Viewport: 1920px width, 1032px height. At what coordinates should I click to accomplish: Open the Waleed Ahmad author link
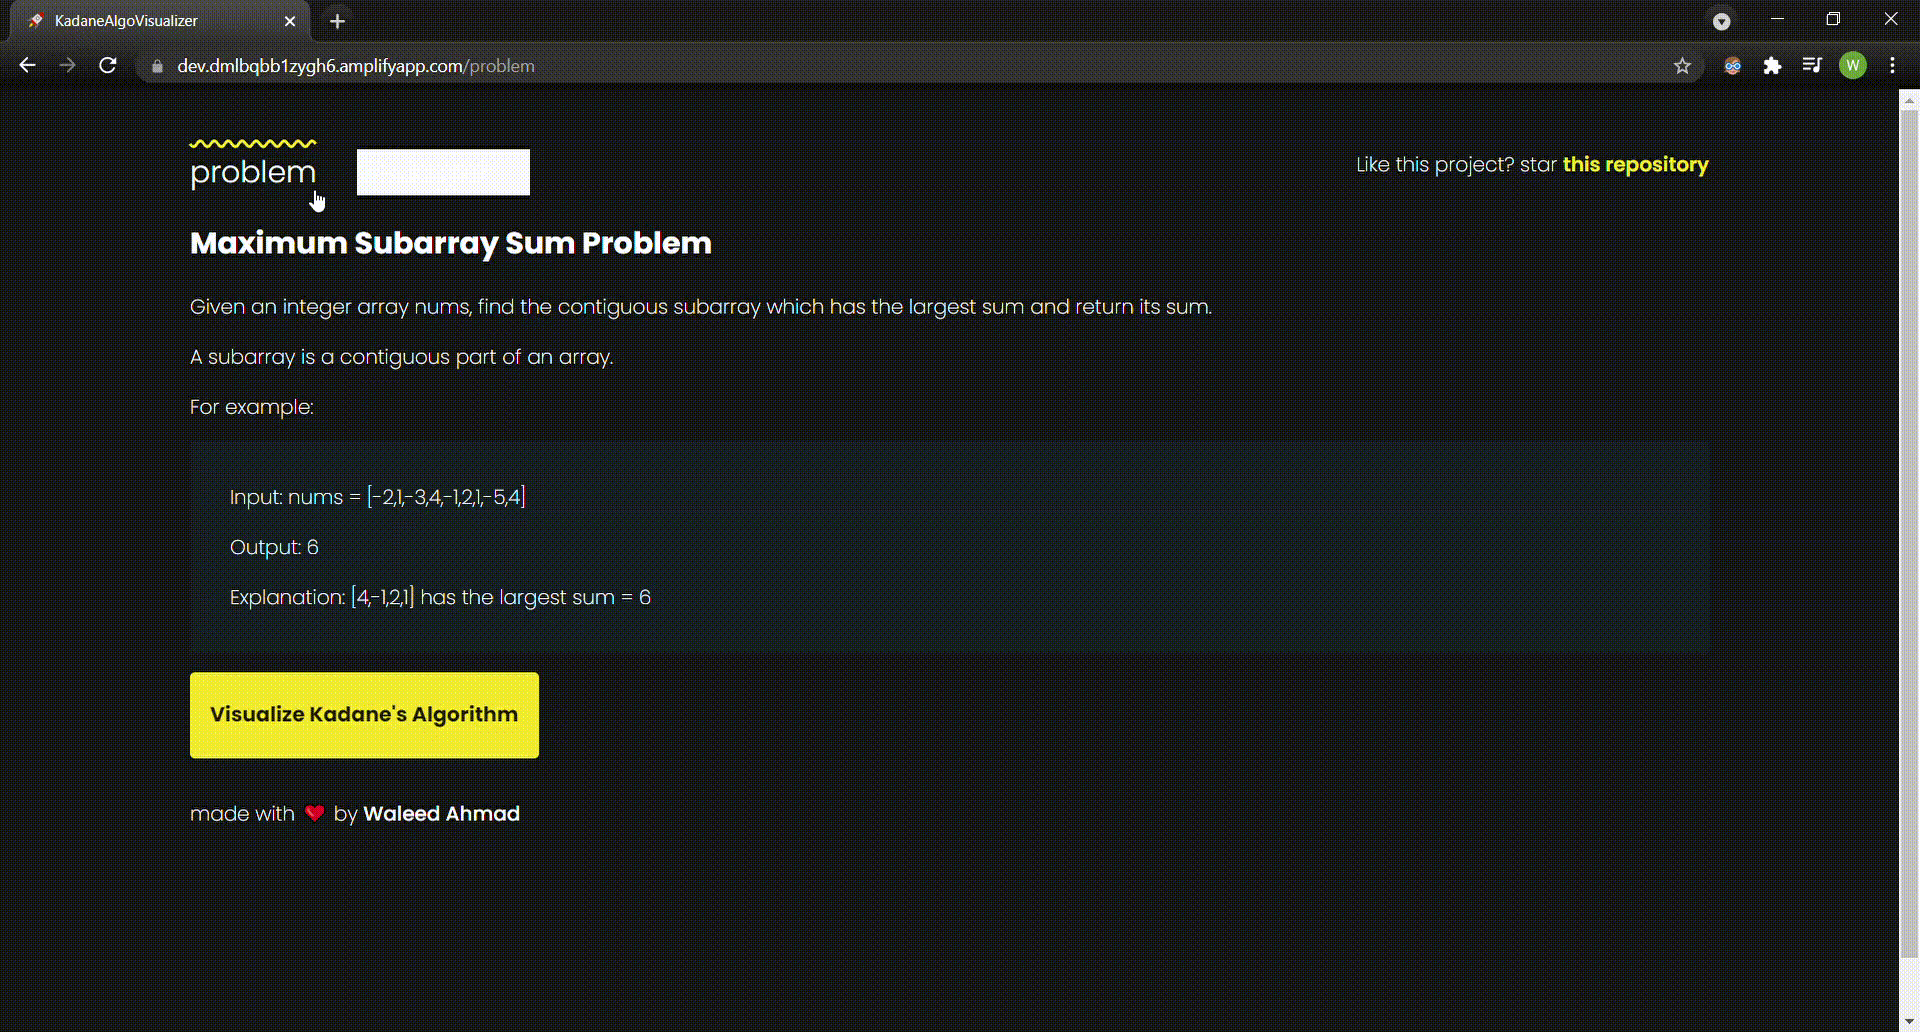coord(441,814)
